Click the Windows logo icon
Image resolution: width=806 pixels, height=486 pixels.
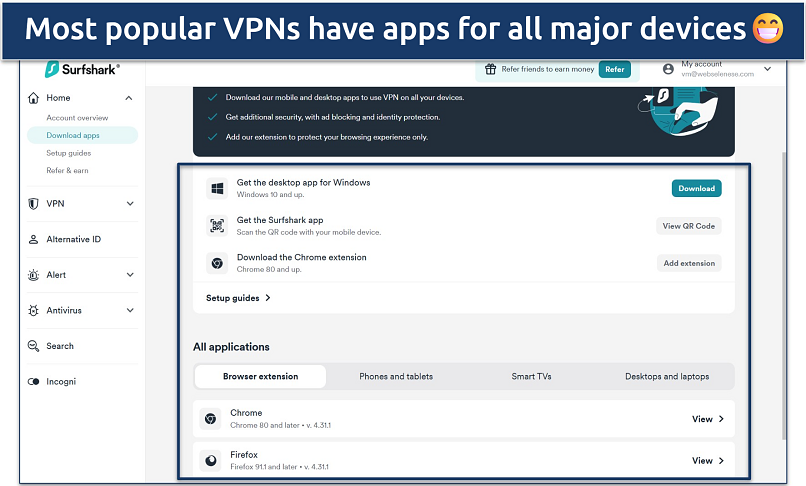coord(216,188)
